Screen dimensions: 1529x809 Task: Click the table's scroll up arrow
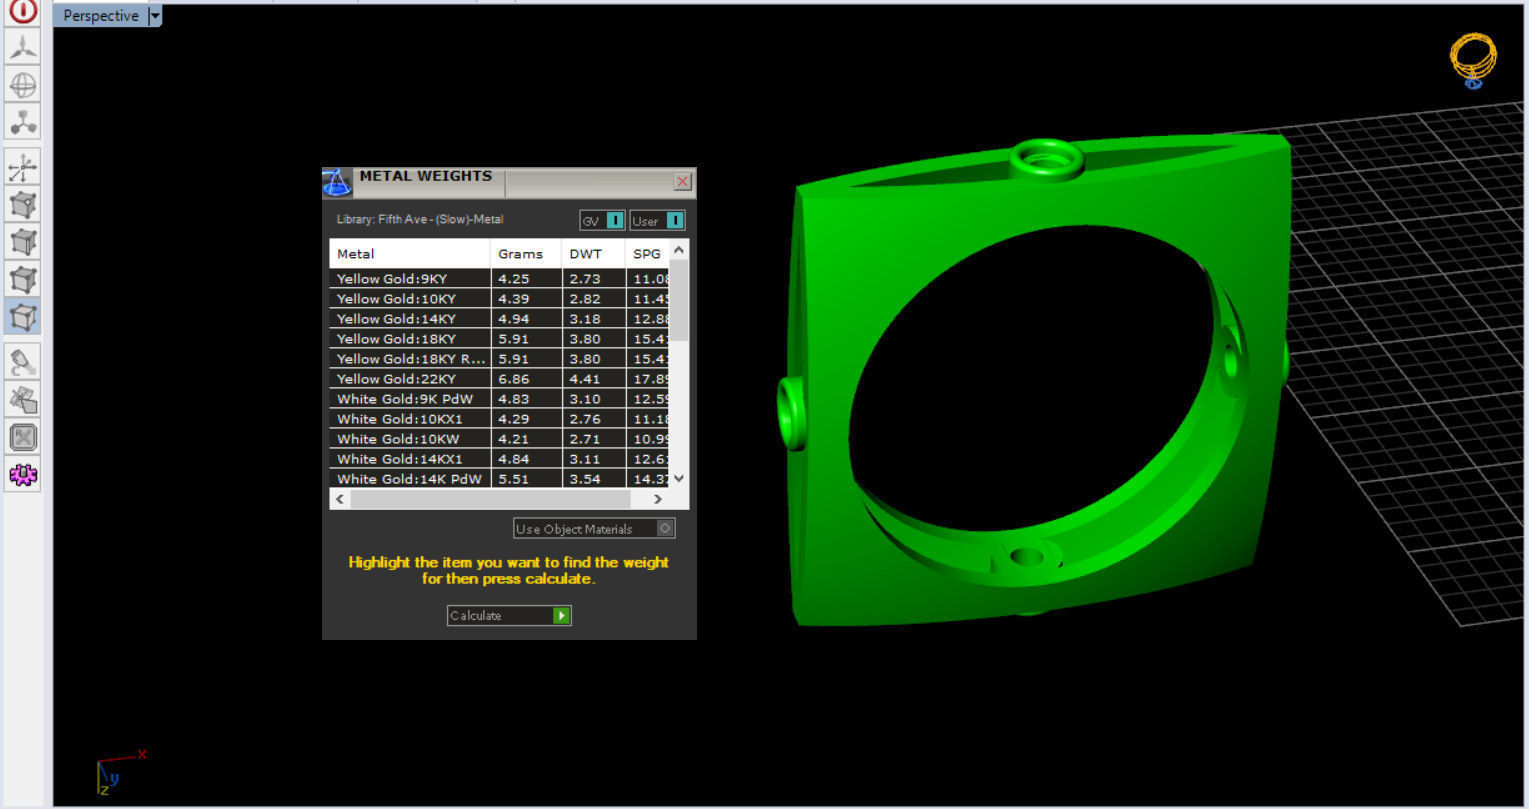coord(679,250)
